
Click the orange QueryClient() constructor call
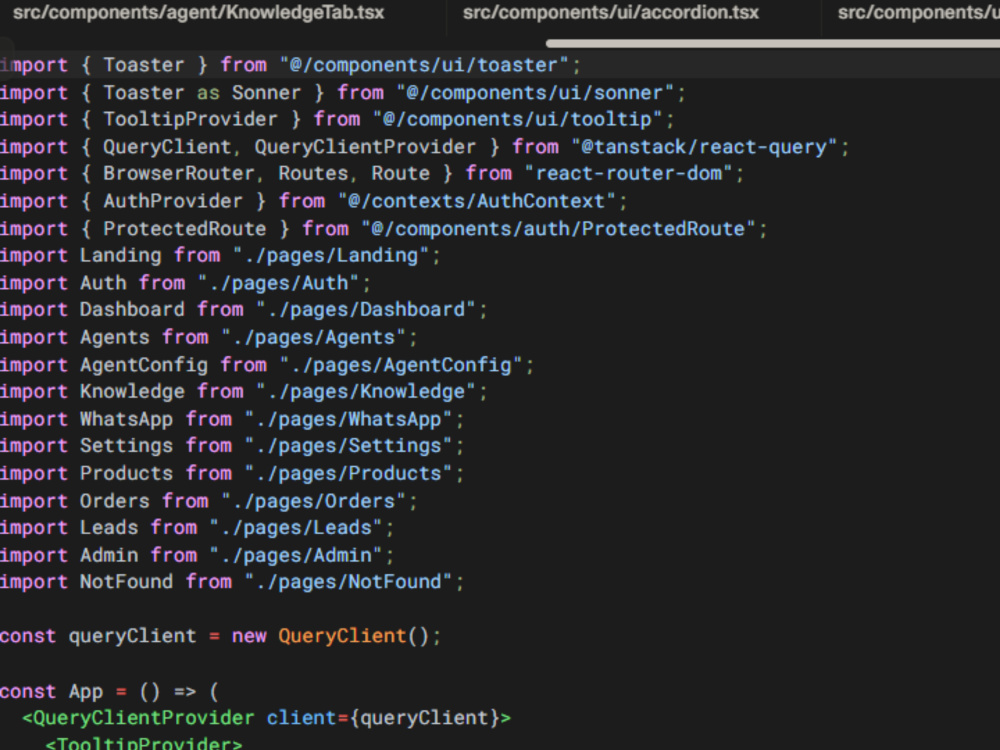pyautogui.click(x=353, y=636)
